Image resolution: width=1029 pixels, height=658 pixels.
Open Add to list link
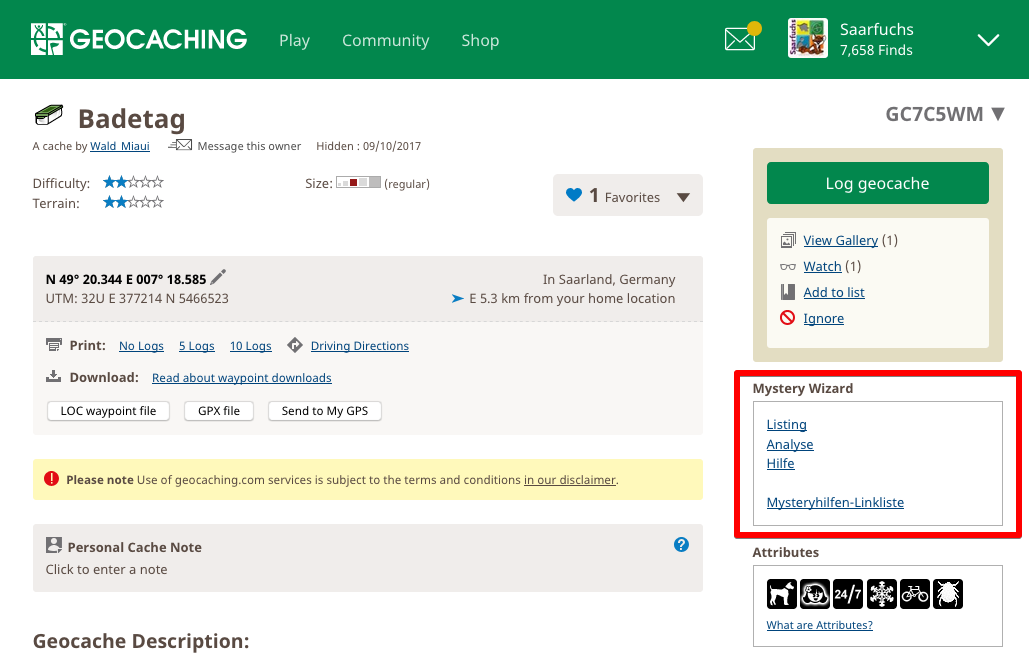(834, 293)
